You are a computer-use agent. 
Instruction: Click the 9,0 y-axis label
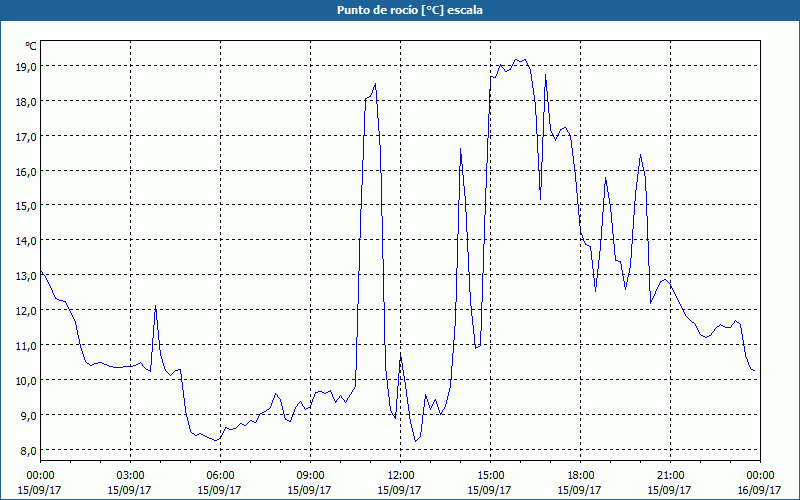(28, 415)
